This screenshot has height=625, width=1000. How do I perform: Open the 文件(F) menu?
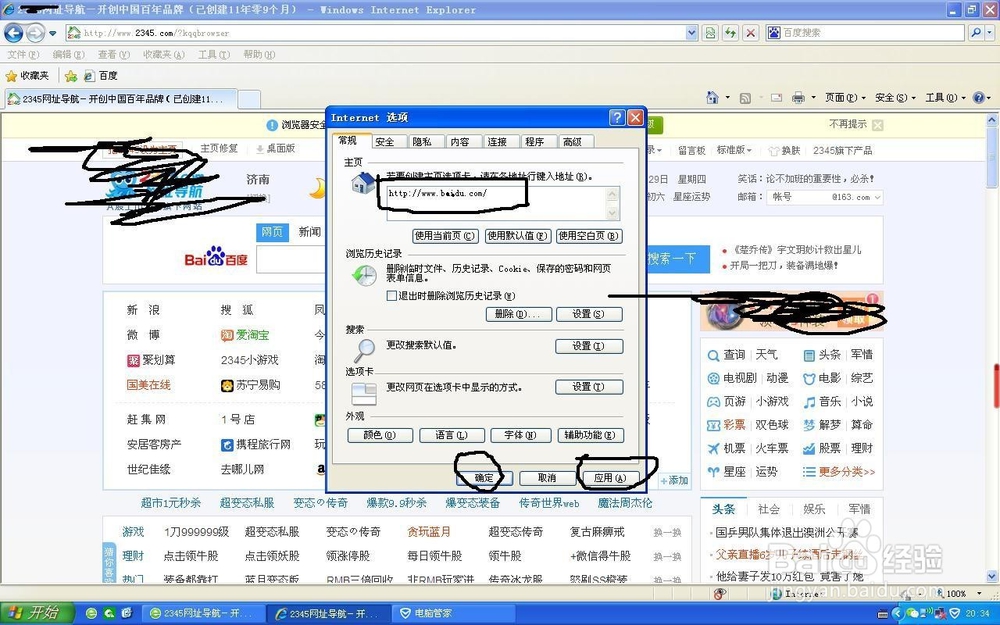pos(23,55)
